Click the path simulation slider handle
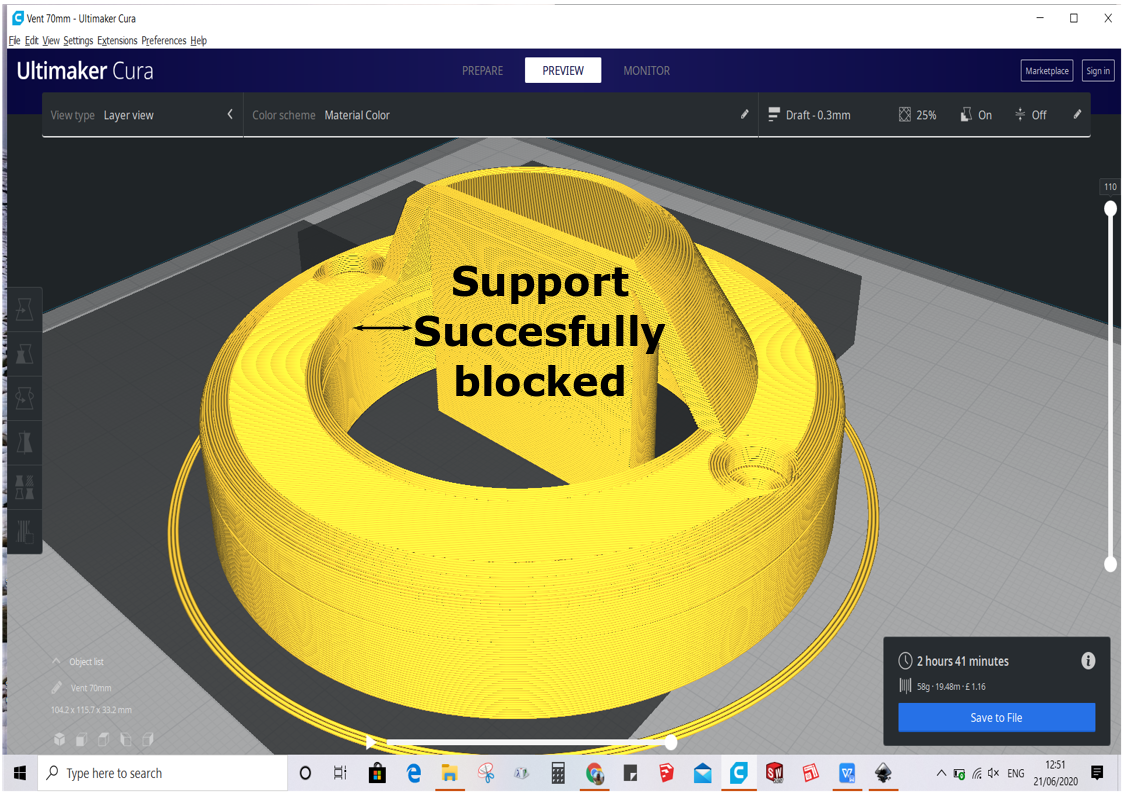 pos(670,742)
